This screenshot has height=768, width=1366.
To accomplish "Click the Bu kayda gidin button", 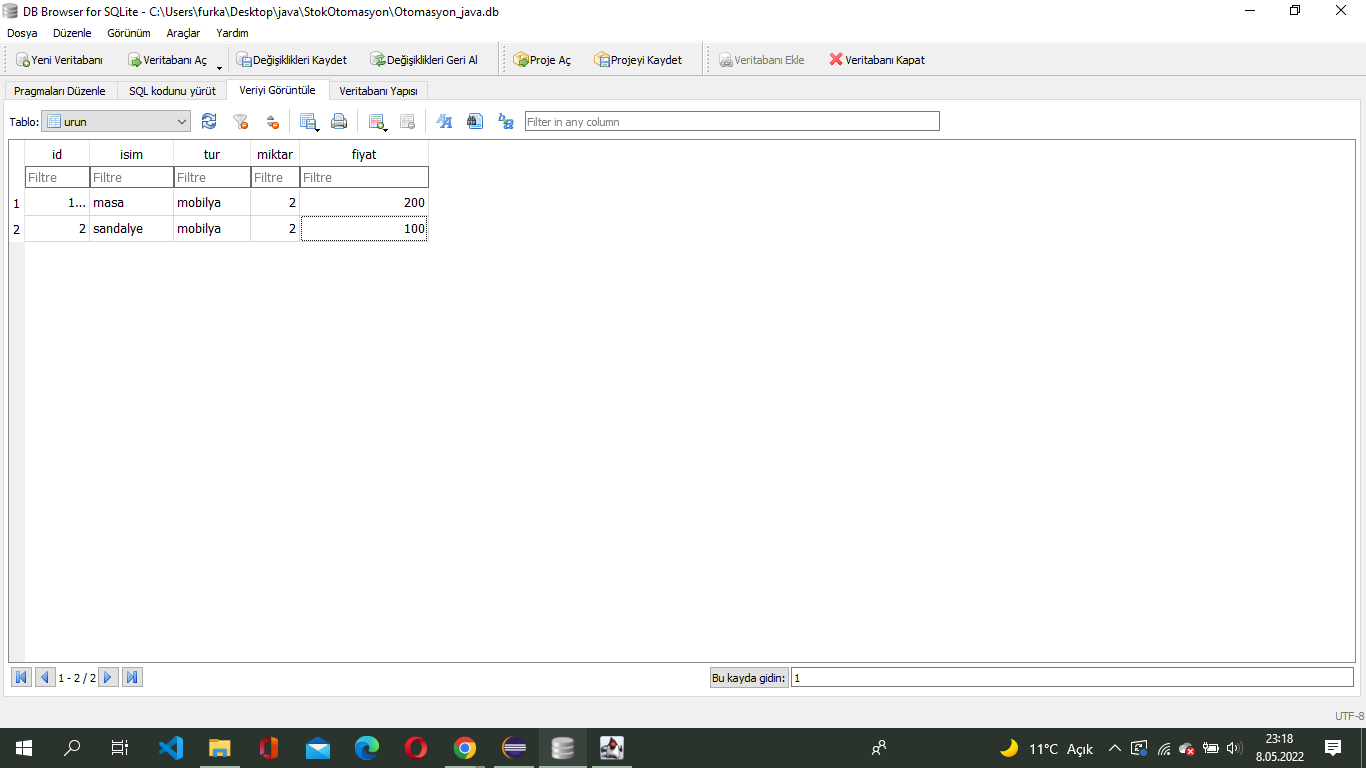I will (749, 677).
